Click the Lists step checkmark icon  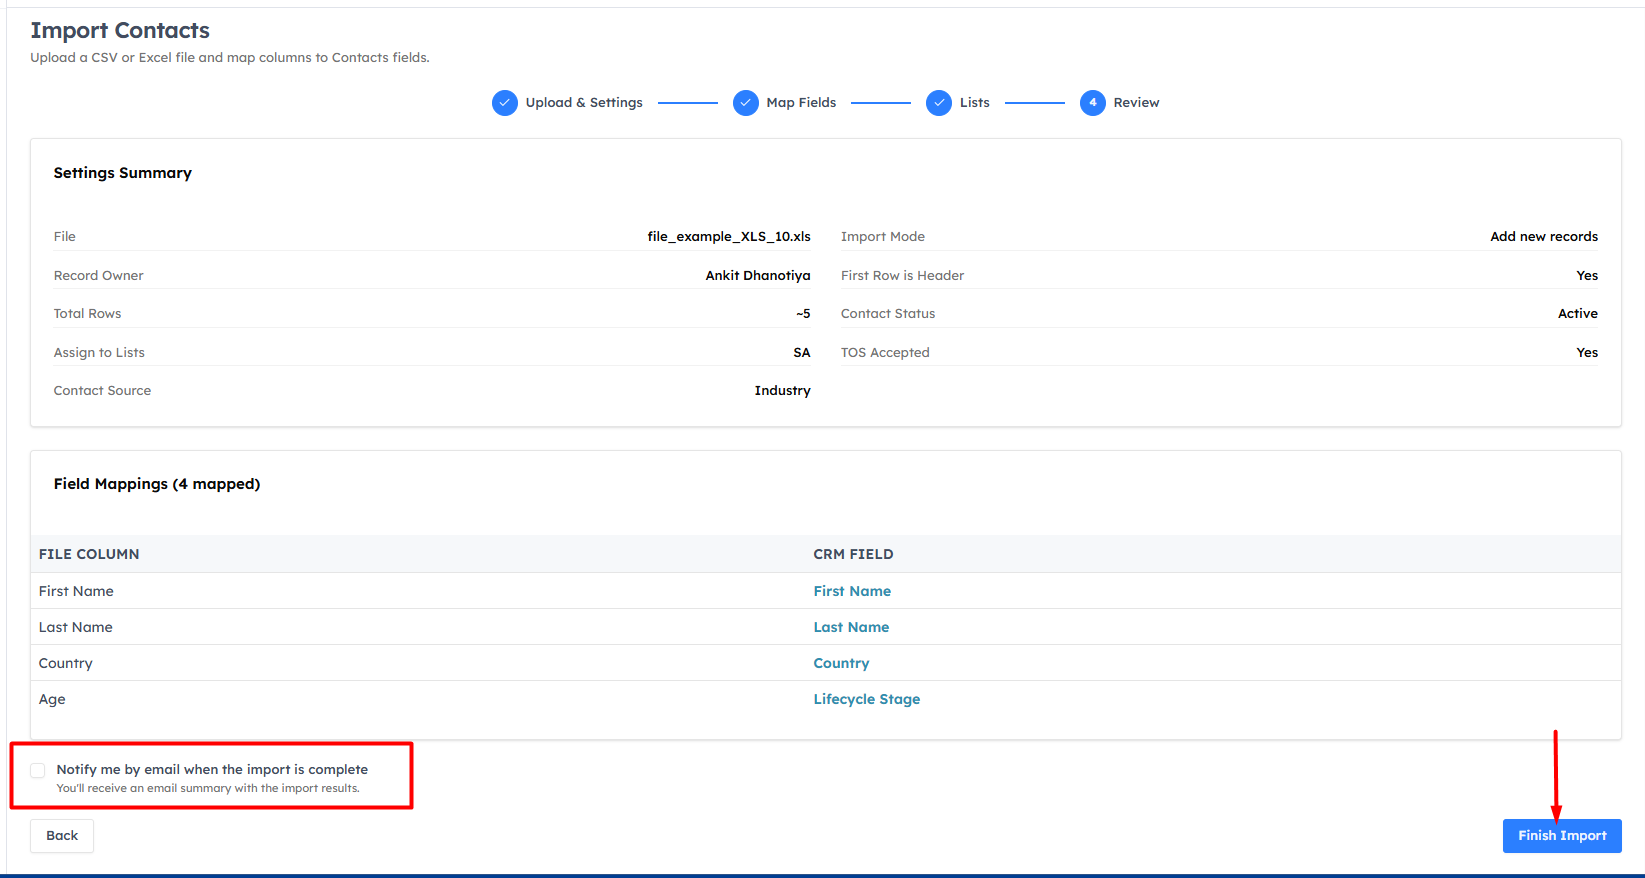[939, 103]
